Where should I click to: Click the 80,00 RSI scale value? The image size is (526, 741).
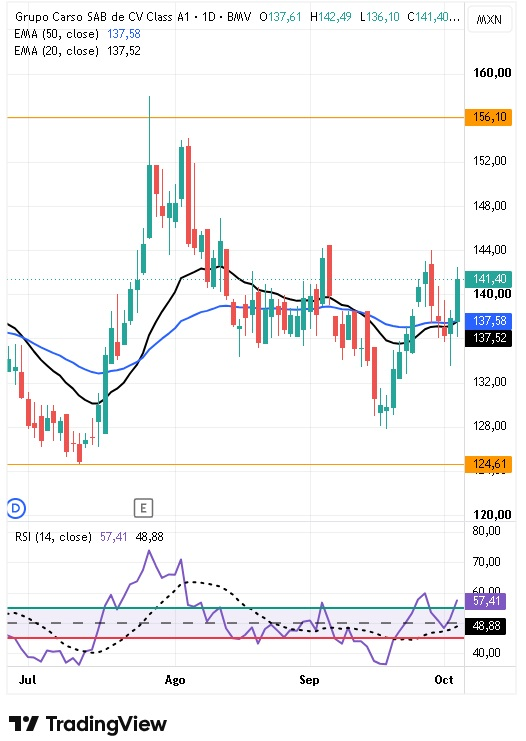click(486, 531)
